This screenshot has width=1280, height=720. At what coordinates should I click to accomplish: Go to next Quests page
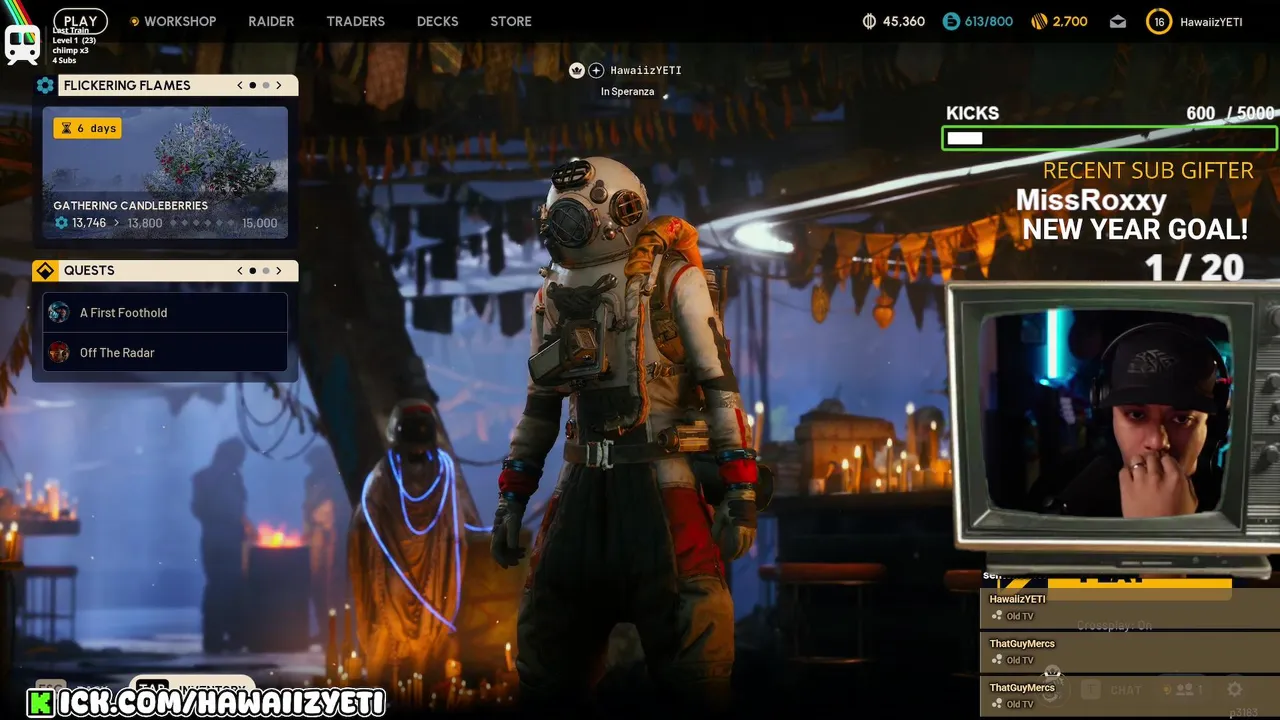point(279,270)
